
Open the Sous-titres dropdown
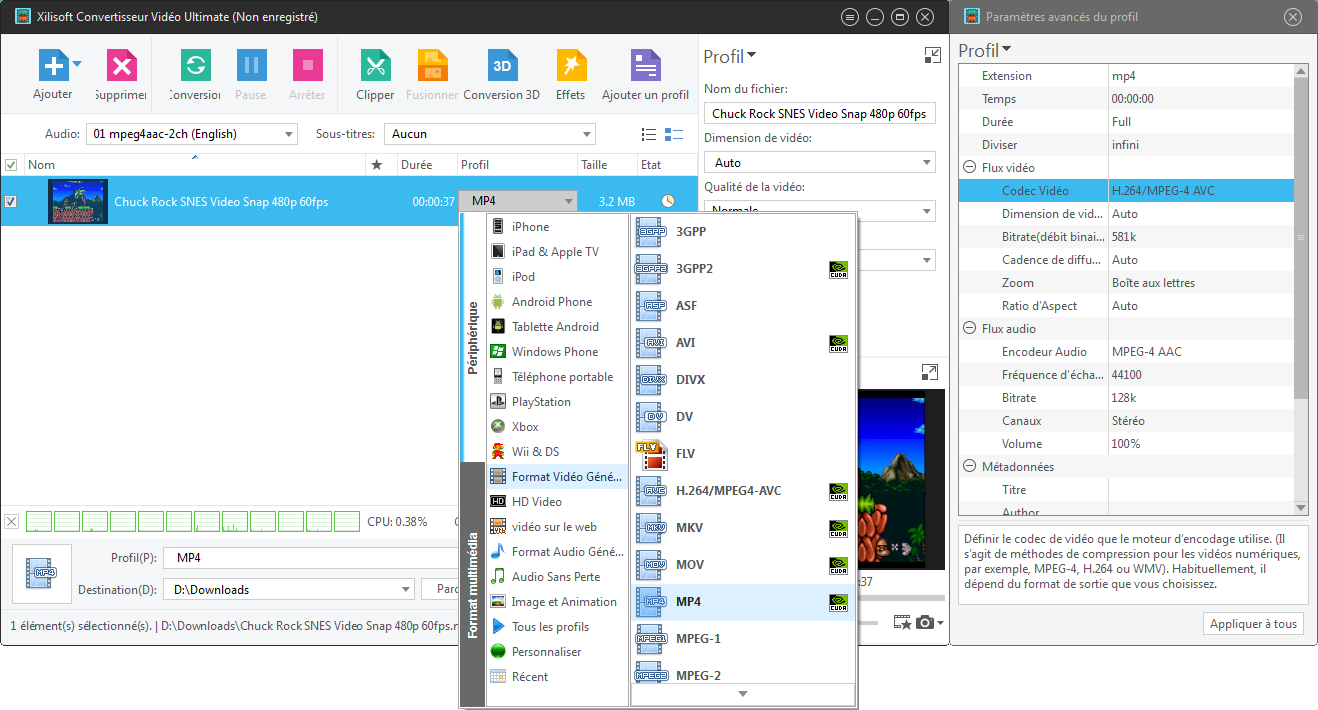490,134
